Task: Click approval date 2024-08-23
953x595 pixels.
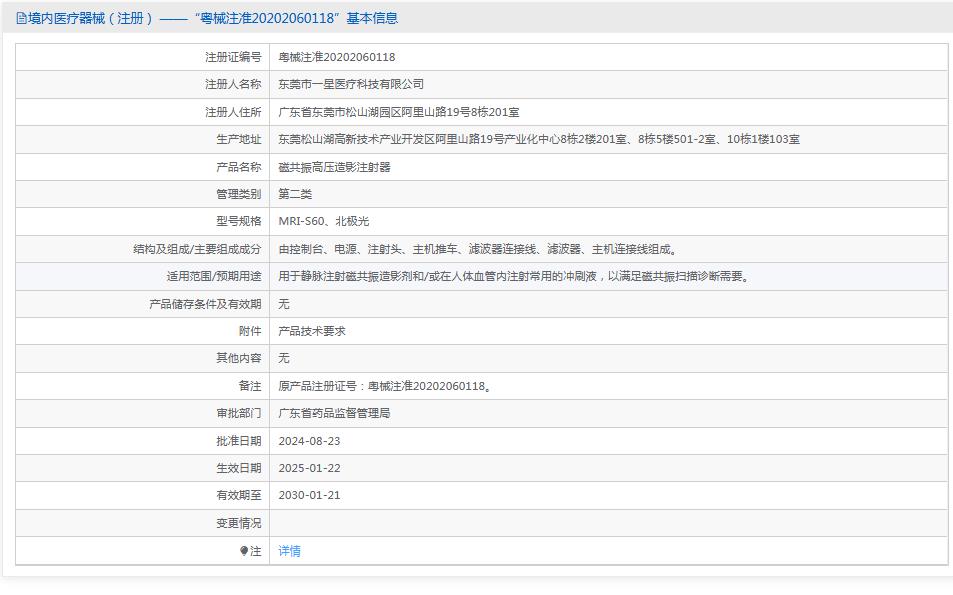Action: (312, 440)
